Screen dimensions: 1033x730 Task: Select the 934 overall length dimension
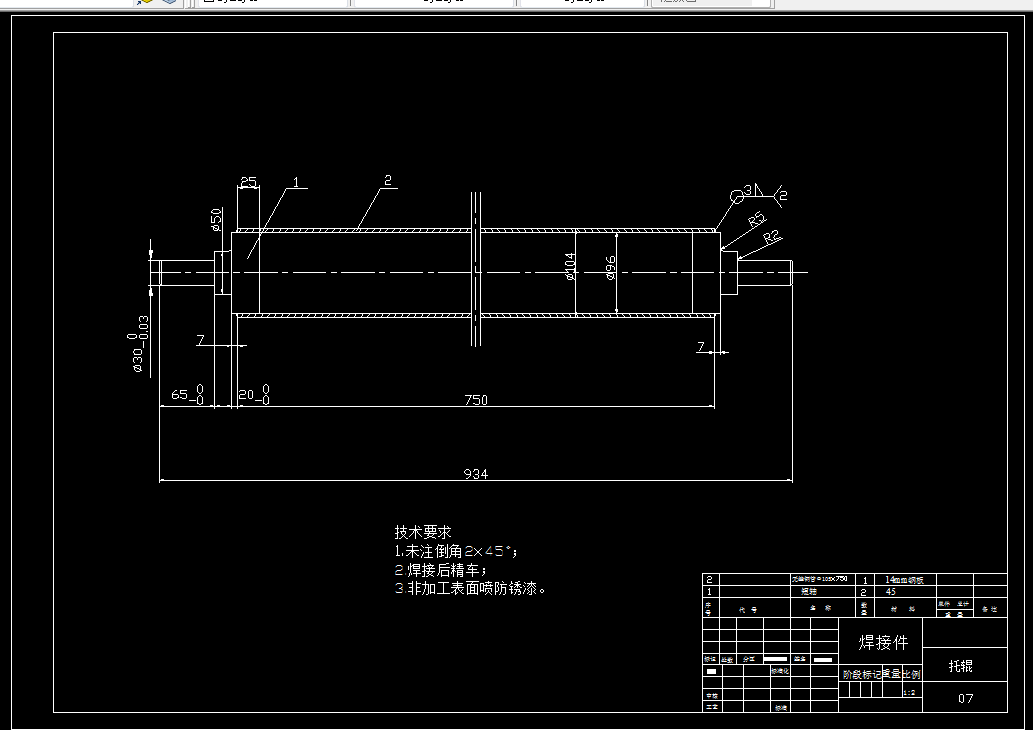[476, 474]
